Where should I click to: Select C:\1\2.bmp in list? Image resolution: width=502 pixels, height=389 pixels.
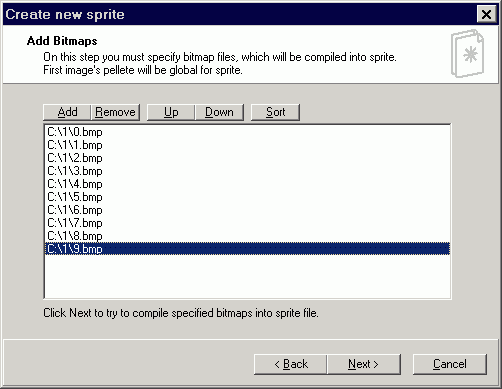247,158
